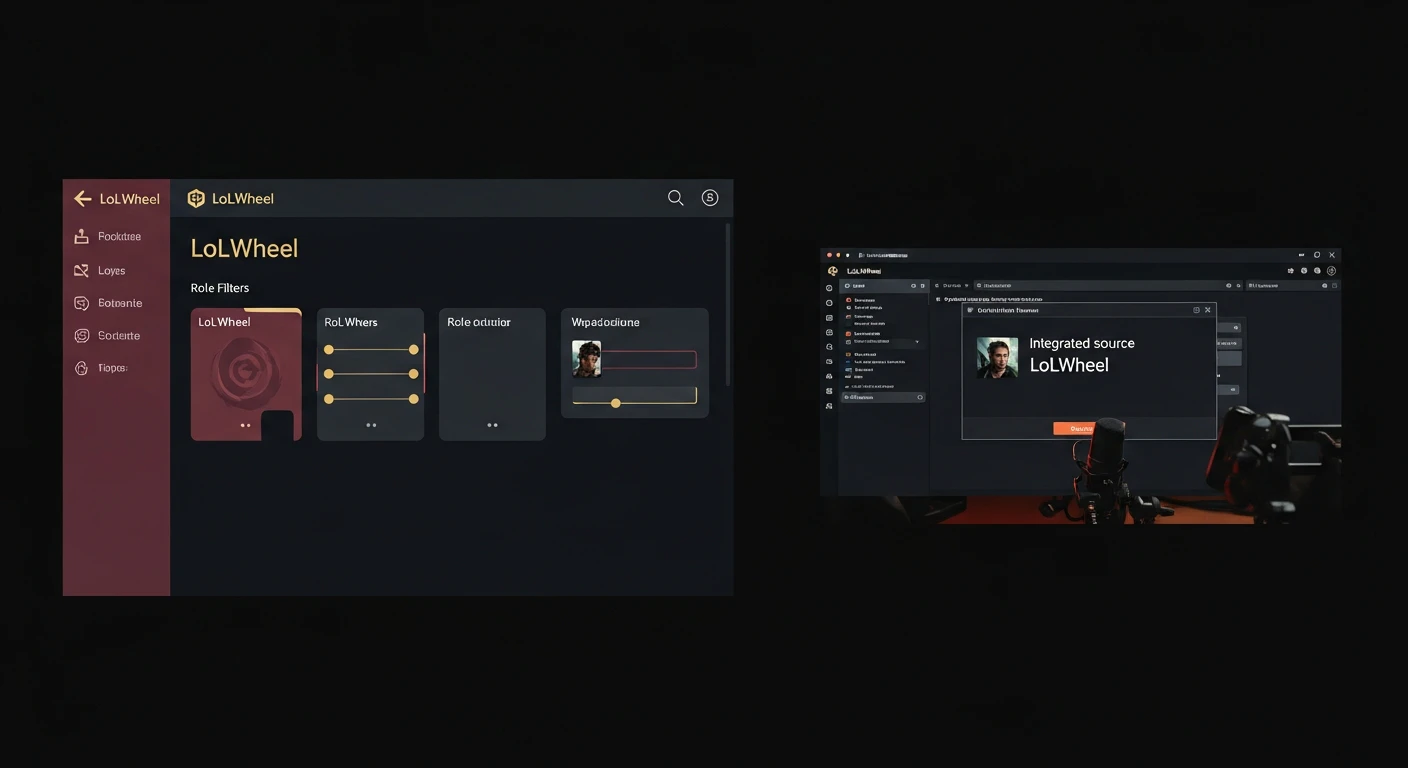Click the icon next to Soderte
1408x768 pixels.
tap(82, 336)
